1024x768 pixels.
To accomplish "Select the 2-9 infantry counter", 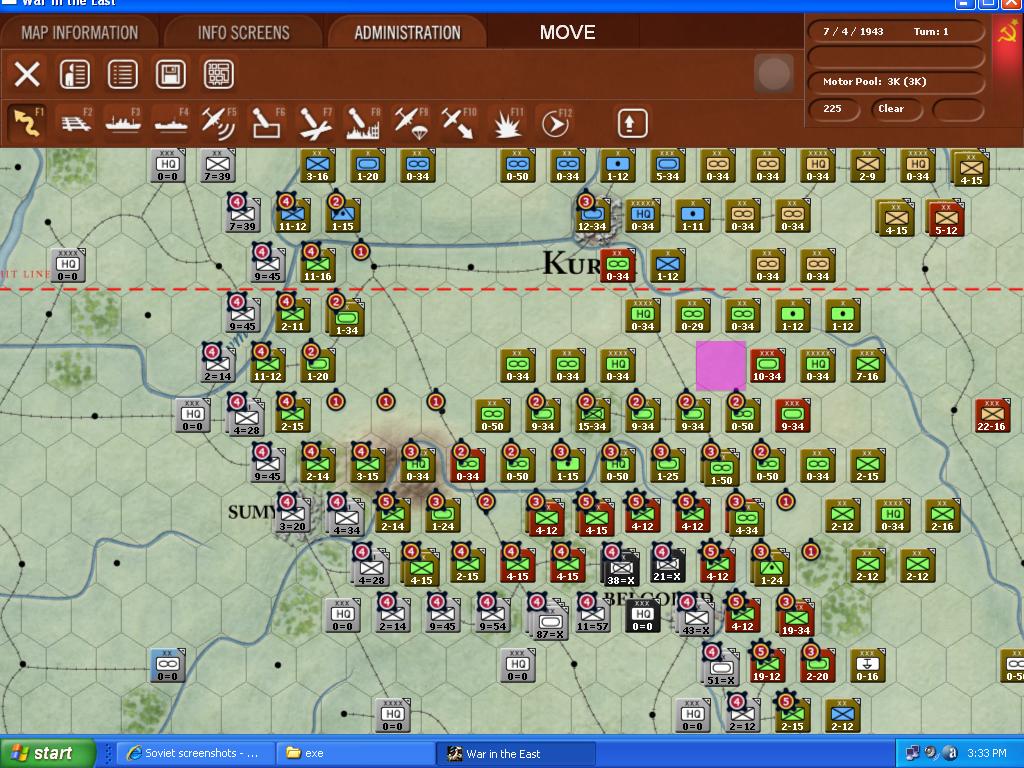I will point(867,166).
